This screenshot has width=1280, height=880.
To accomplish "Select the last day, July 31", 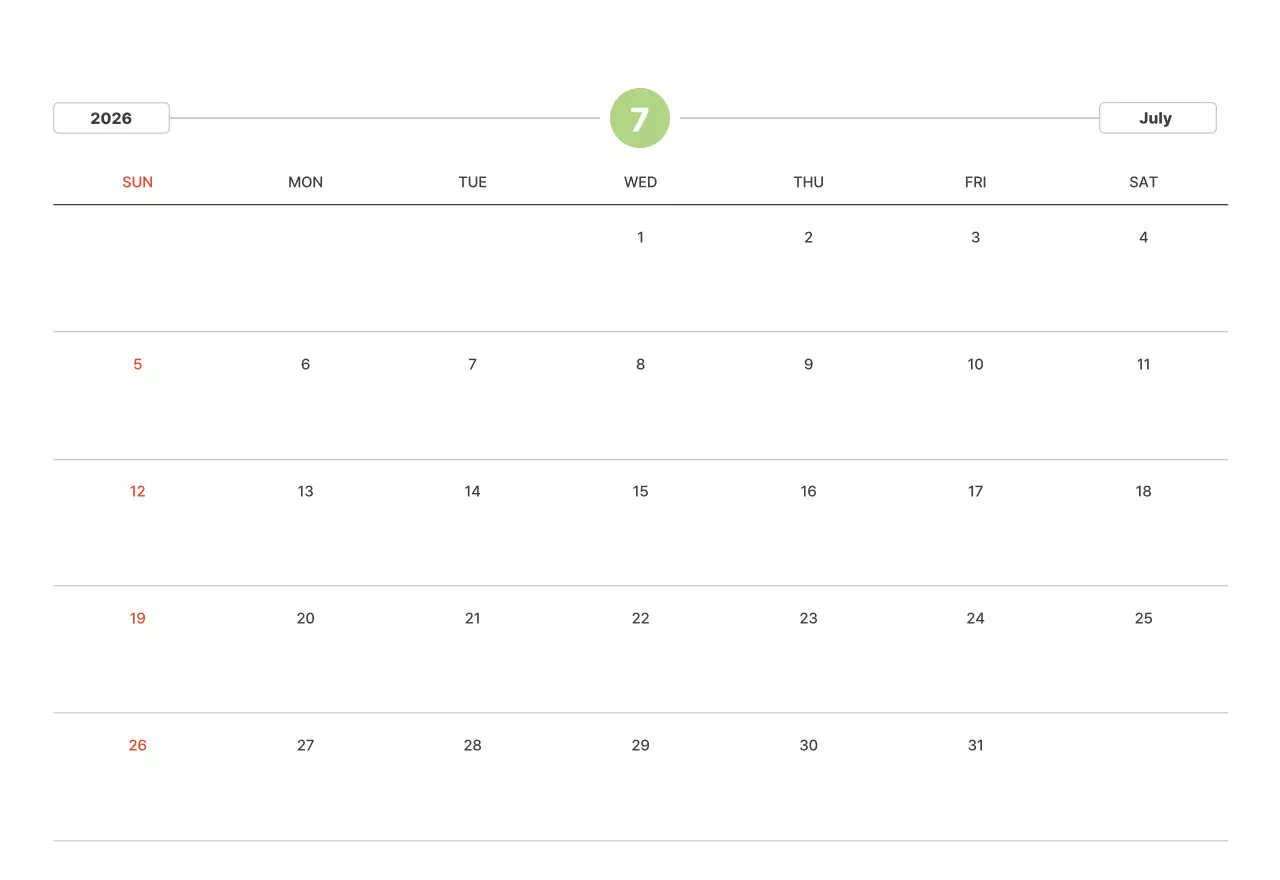I will [x=975, y=746].
